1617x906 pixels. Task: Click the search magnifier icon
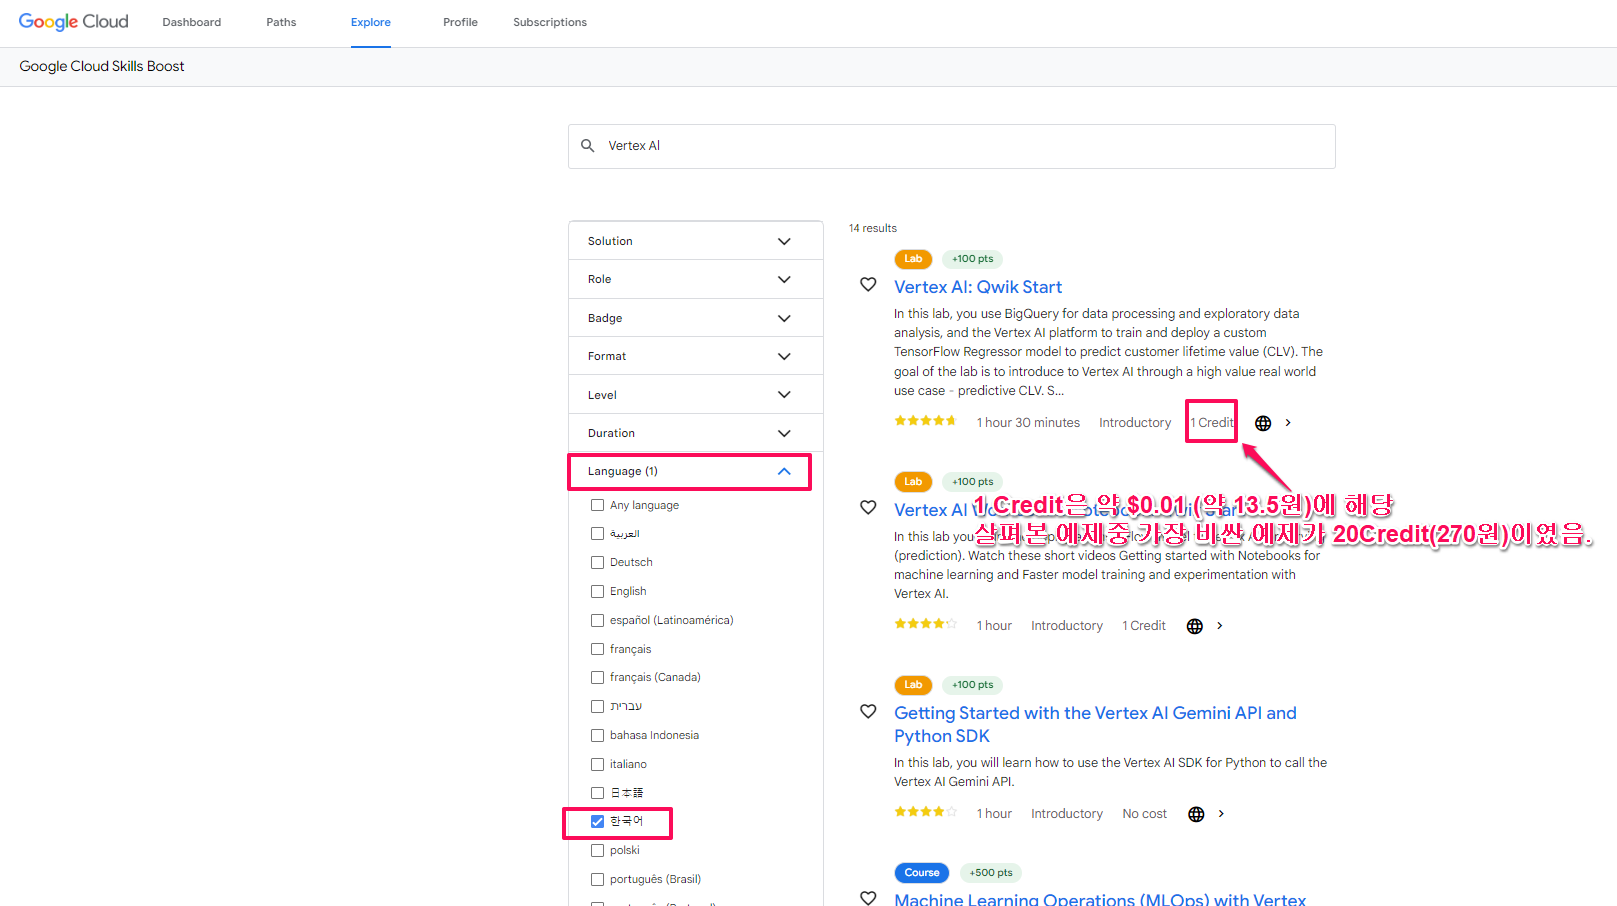click(588, 146)
